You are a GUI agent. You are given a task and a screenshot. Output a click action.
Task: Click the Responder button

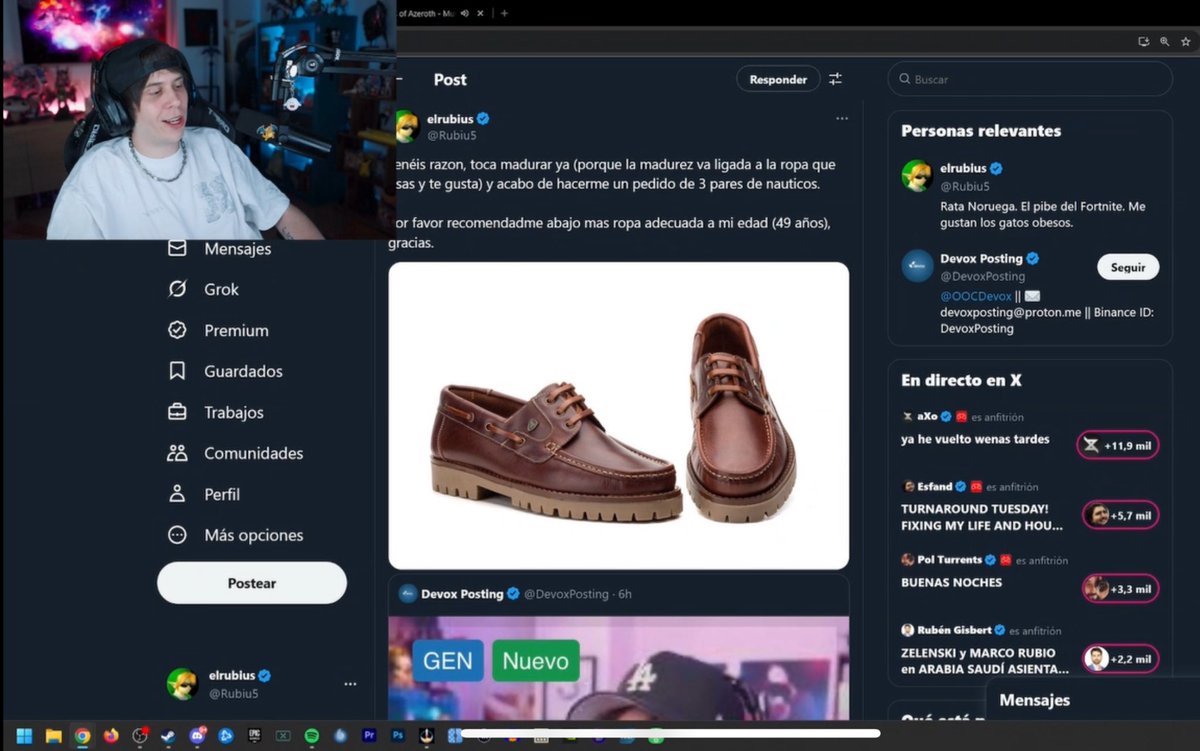click(x=778, y=79)
